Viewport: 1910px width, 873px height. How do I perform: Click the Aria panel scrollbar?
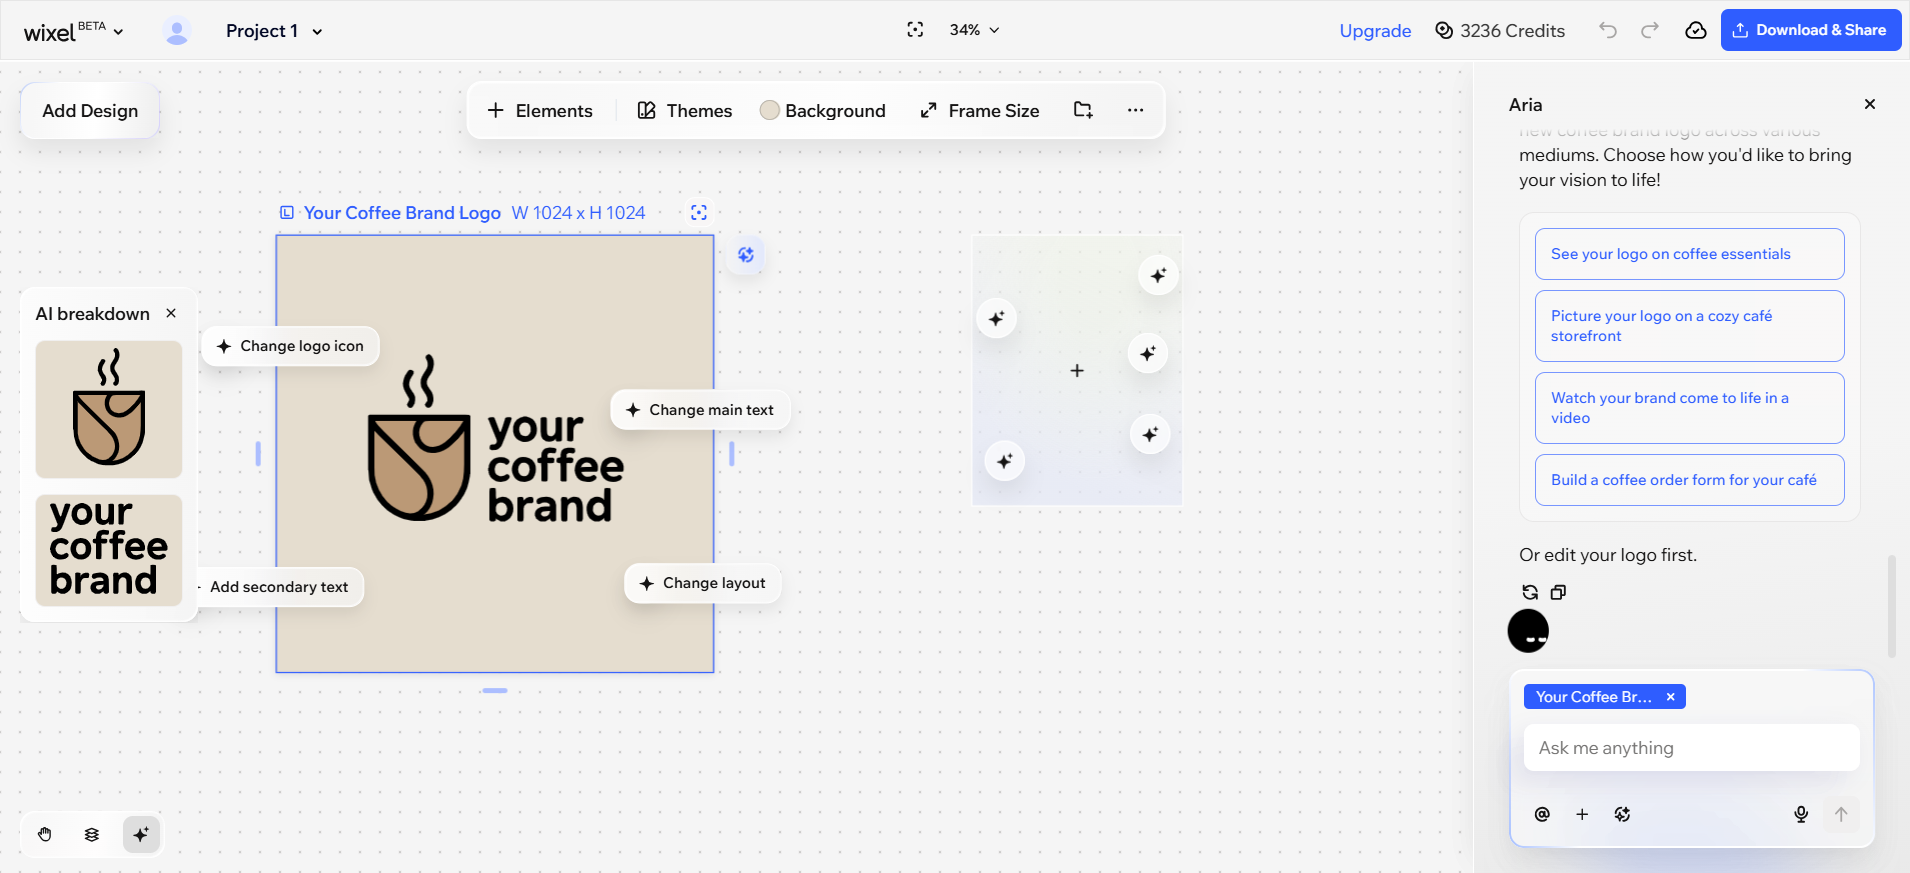click(x=1891, y=606)
